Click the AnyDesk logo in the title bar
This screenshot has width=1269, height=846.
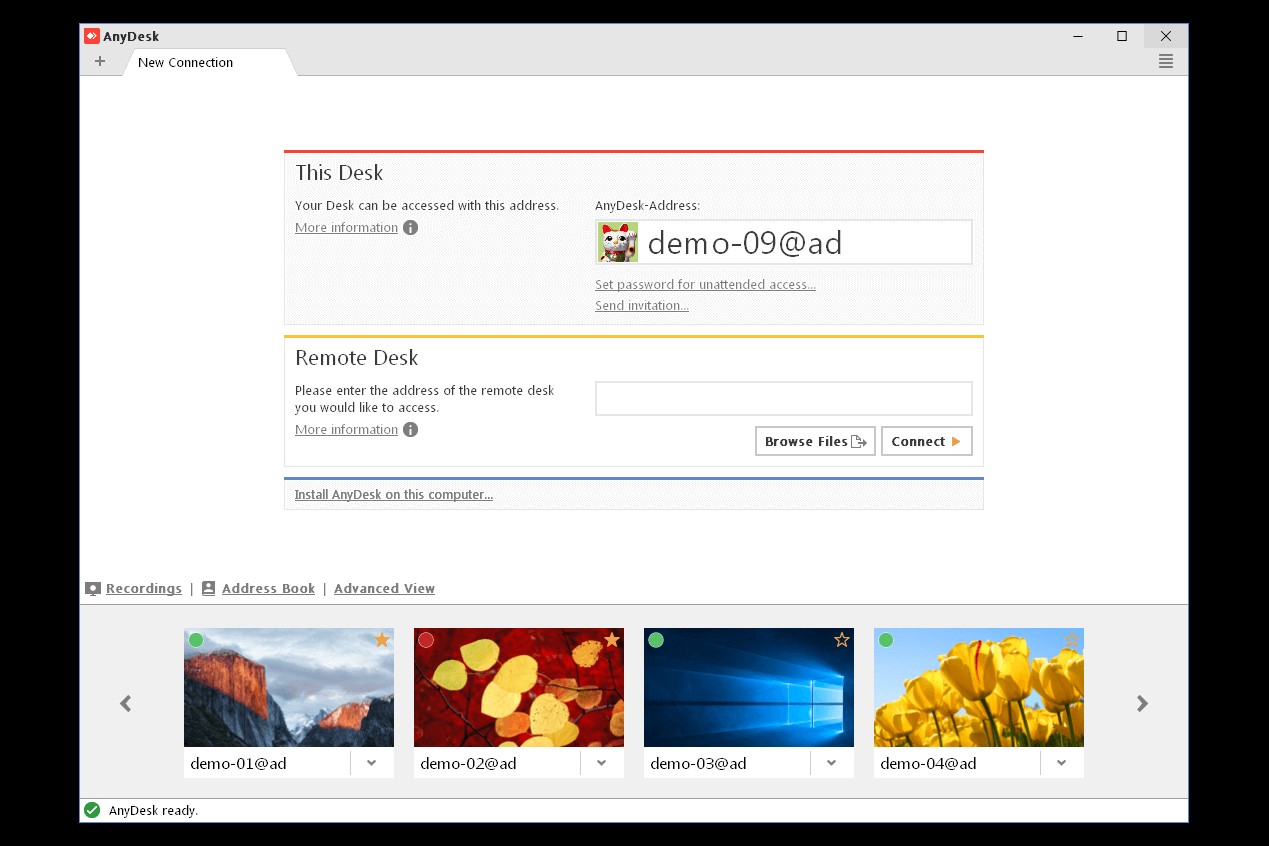click(x=92, y=36)
